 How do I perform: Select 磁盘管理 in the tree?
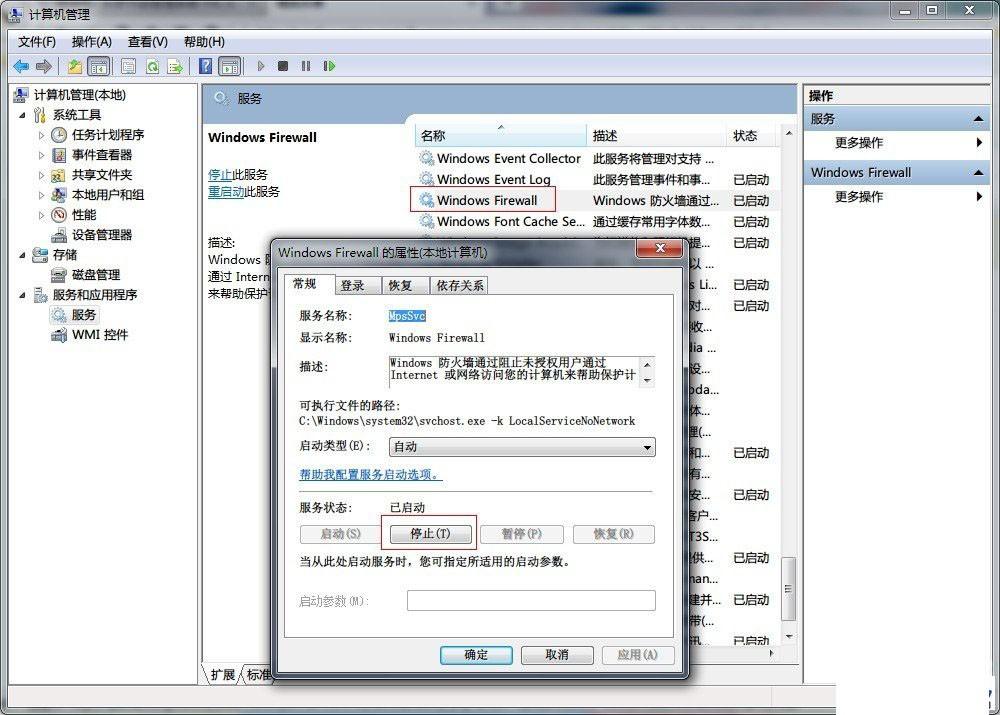[96, 275]
